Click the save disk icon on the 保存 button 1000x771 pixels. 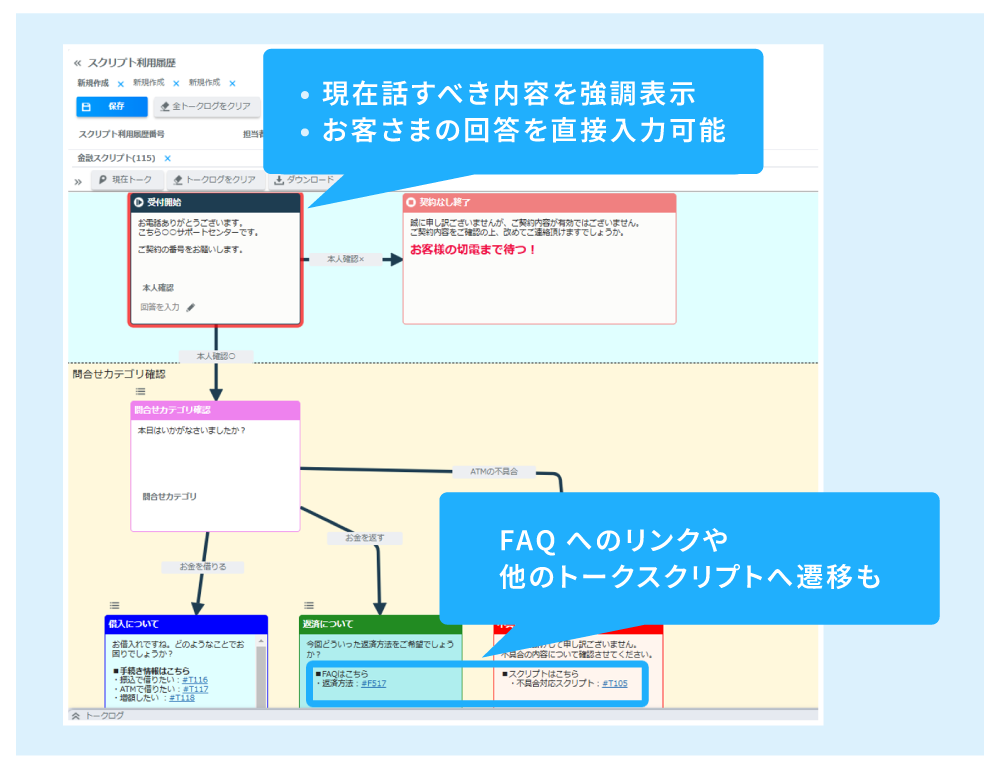coord(87,104)
